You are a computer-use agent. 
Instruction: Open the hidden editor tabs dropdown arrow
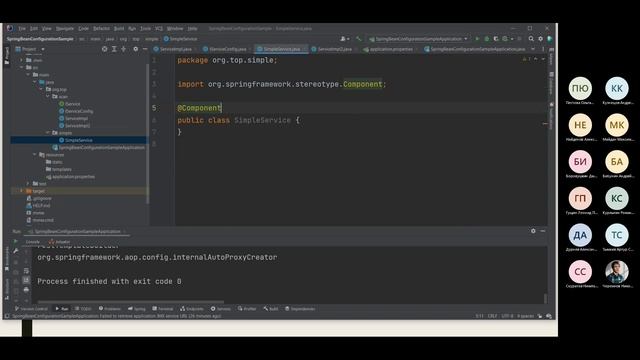533,49
